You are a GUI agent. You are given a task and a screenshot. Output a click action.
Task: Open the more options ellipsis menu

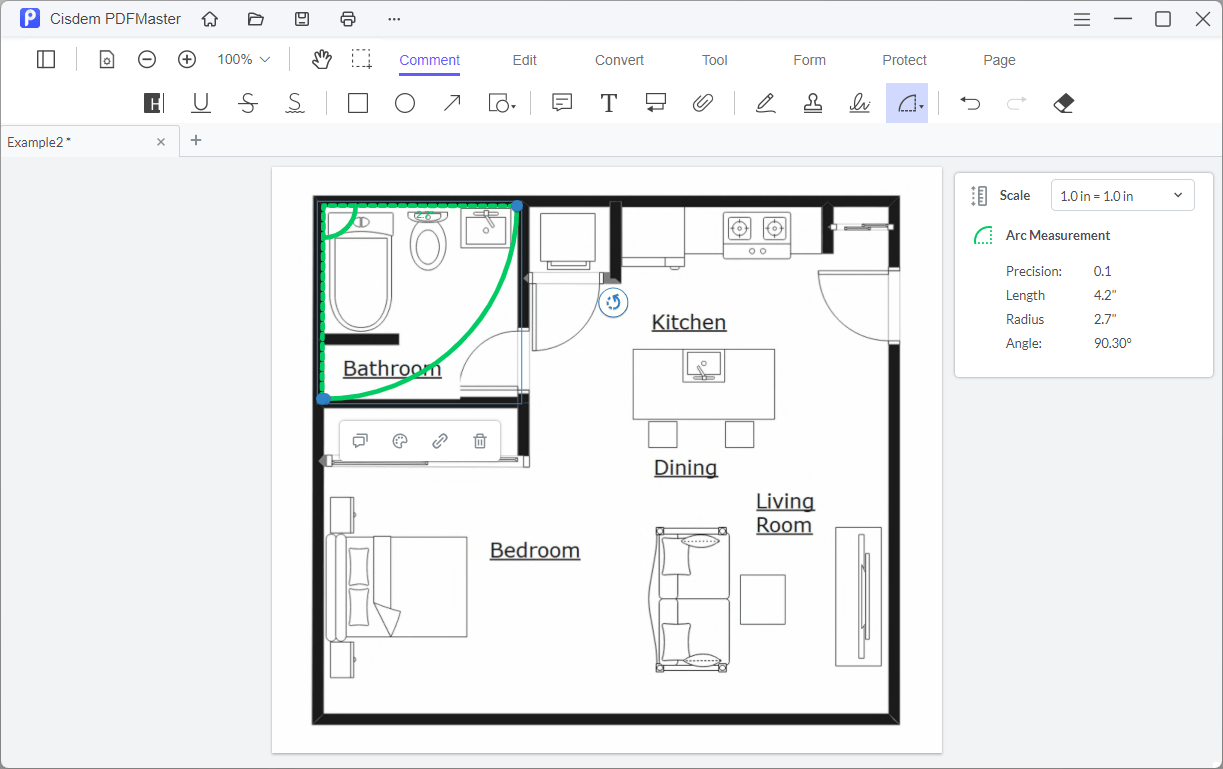[394, 19]
